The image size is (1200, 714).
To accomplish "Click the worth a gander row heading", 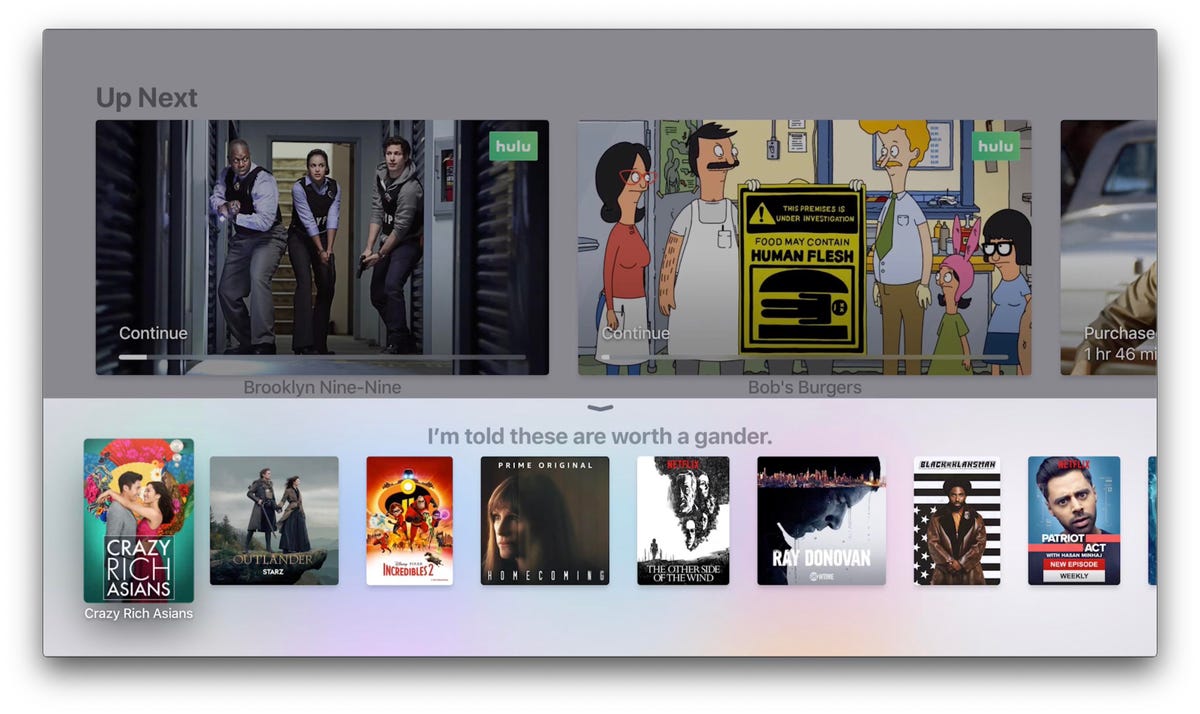I will coord(598,436).
